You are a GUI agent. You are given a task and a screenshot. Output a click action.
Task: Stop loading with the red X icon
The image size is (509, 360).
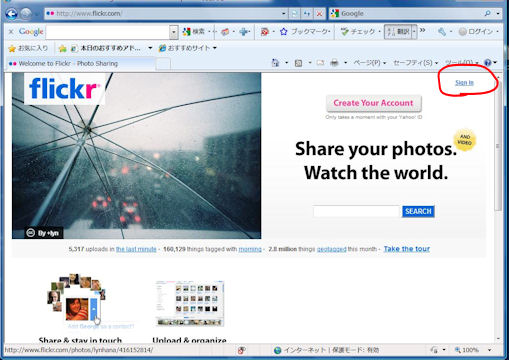pyautogui.click(x=319, y=14)
